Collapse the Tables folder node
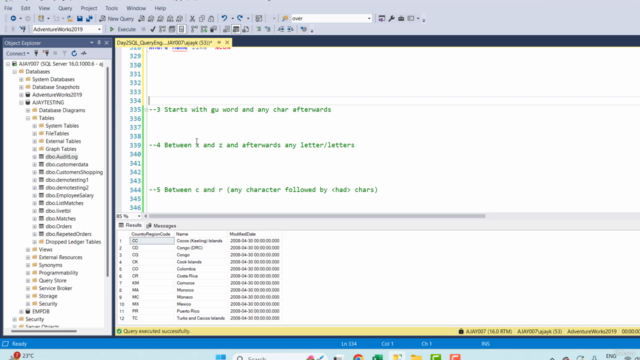The image size is (640, 360). coord(28,118)
